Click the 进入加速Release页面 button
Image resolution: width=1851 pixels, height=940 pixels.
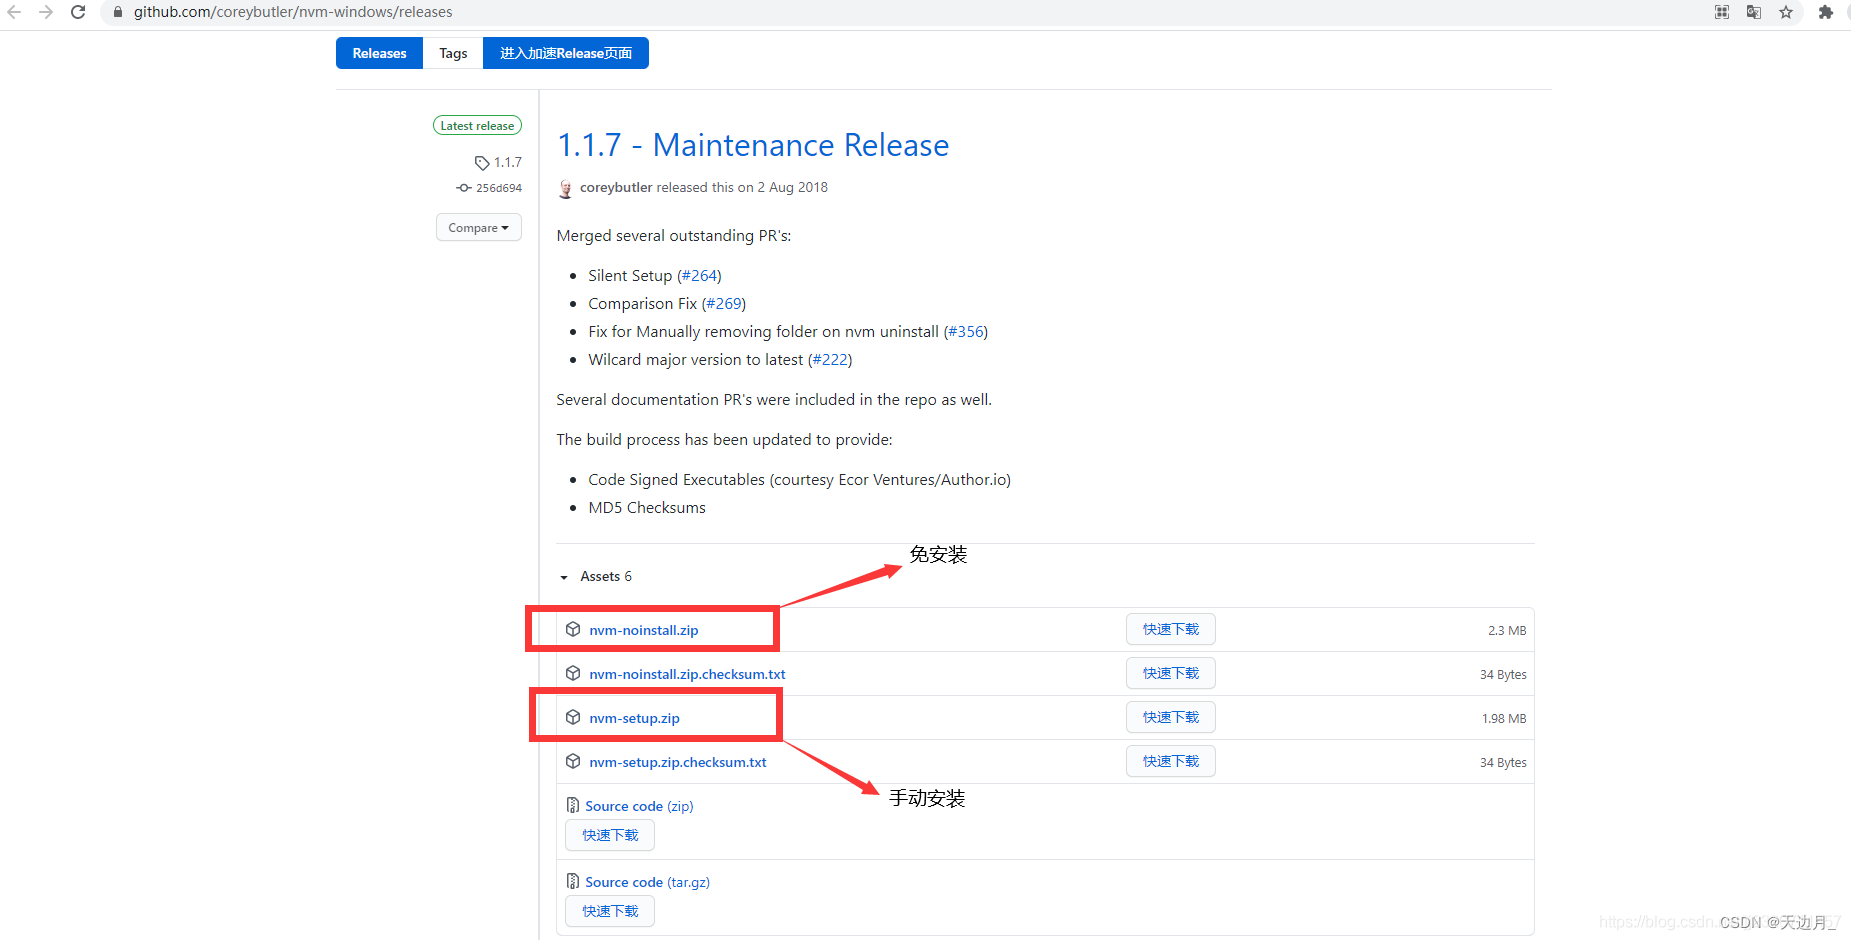566,53
